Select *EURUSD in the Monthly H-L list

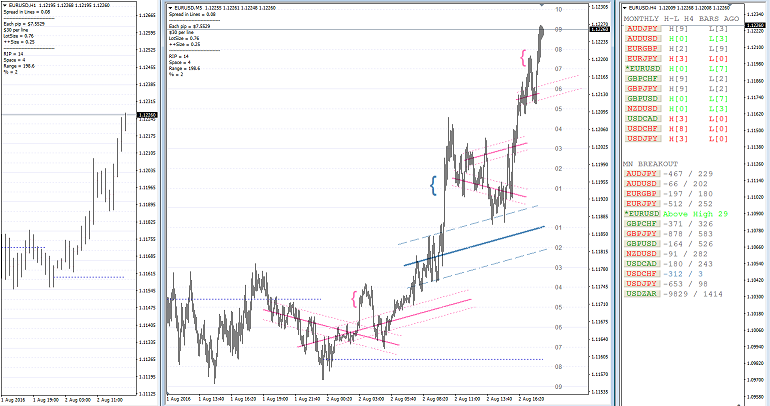pyautogui.click(x=642, y=69)
